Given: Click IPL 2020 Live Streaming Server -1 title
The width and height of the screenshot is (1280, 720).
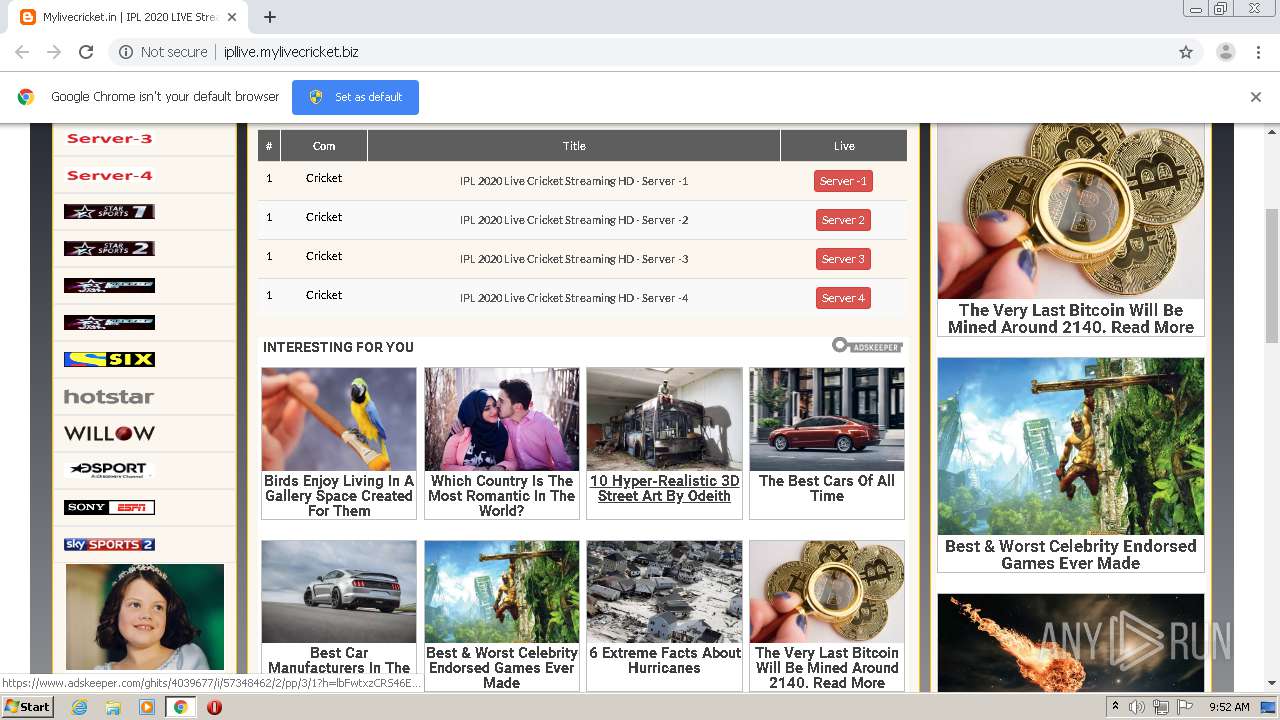Looking at the screenshot, I should coord(574,181).
